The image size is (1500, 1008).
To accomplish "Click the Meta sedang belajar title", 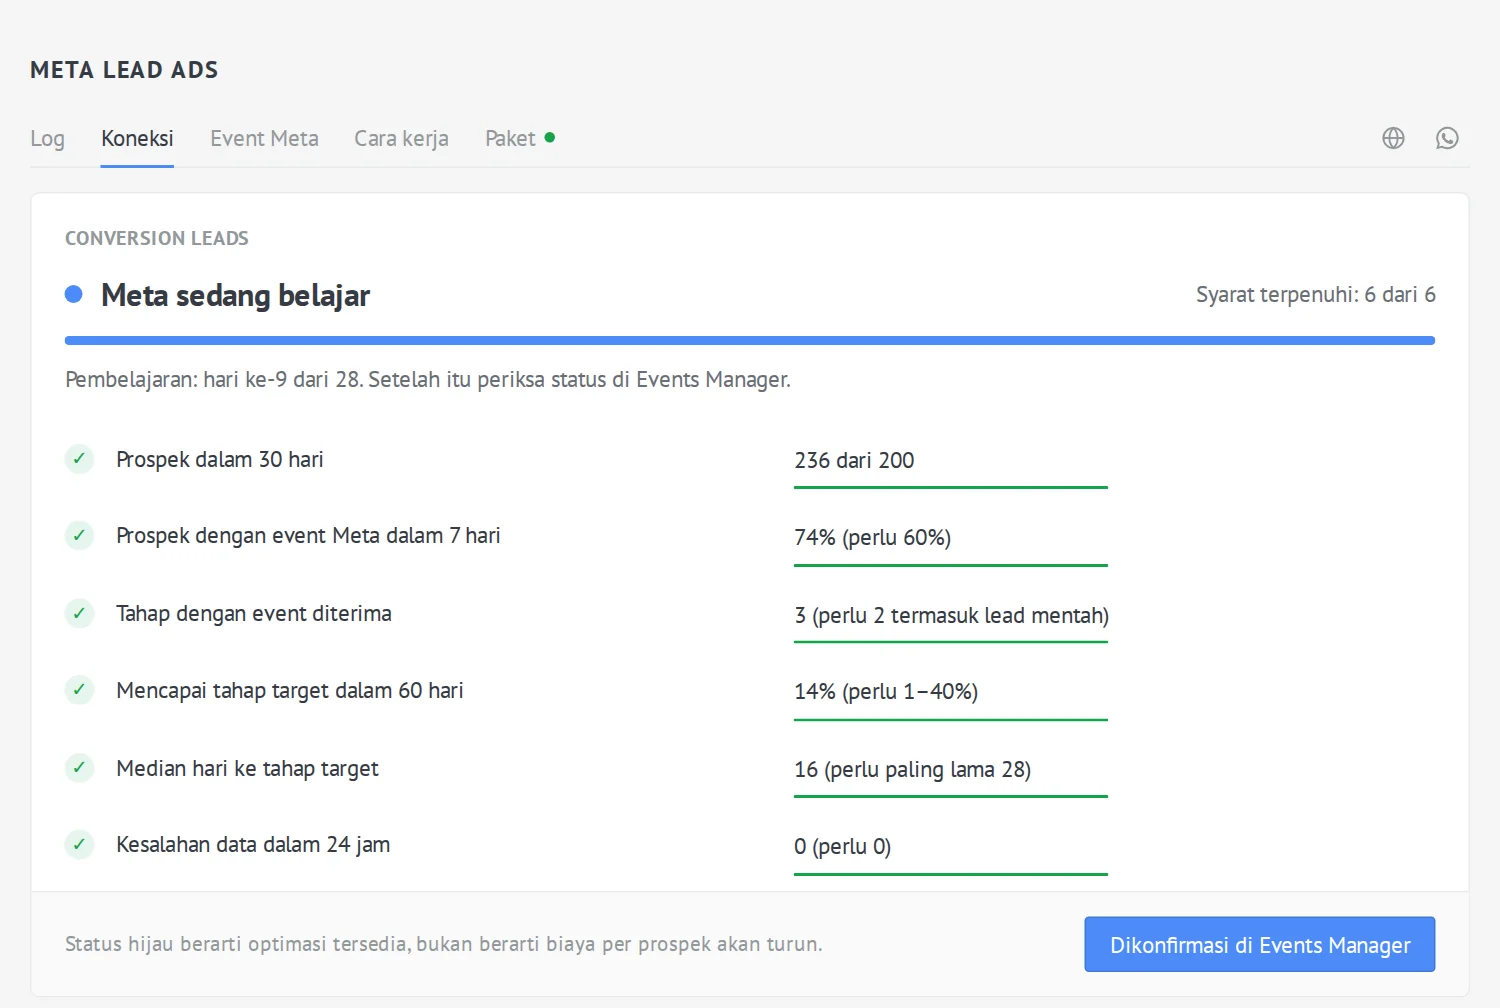I will tap(236, 296).
